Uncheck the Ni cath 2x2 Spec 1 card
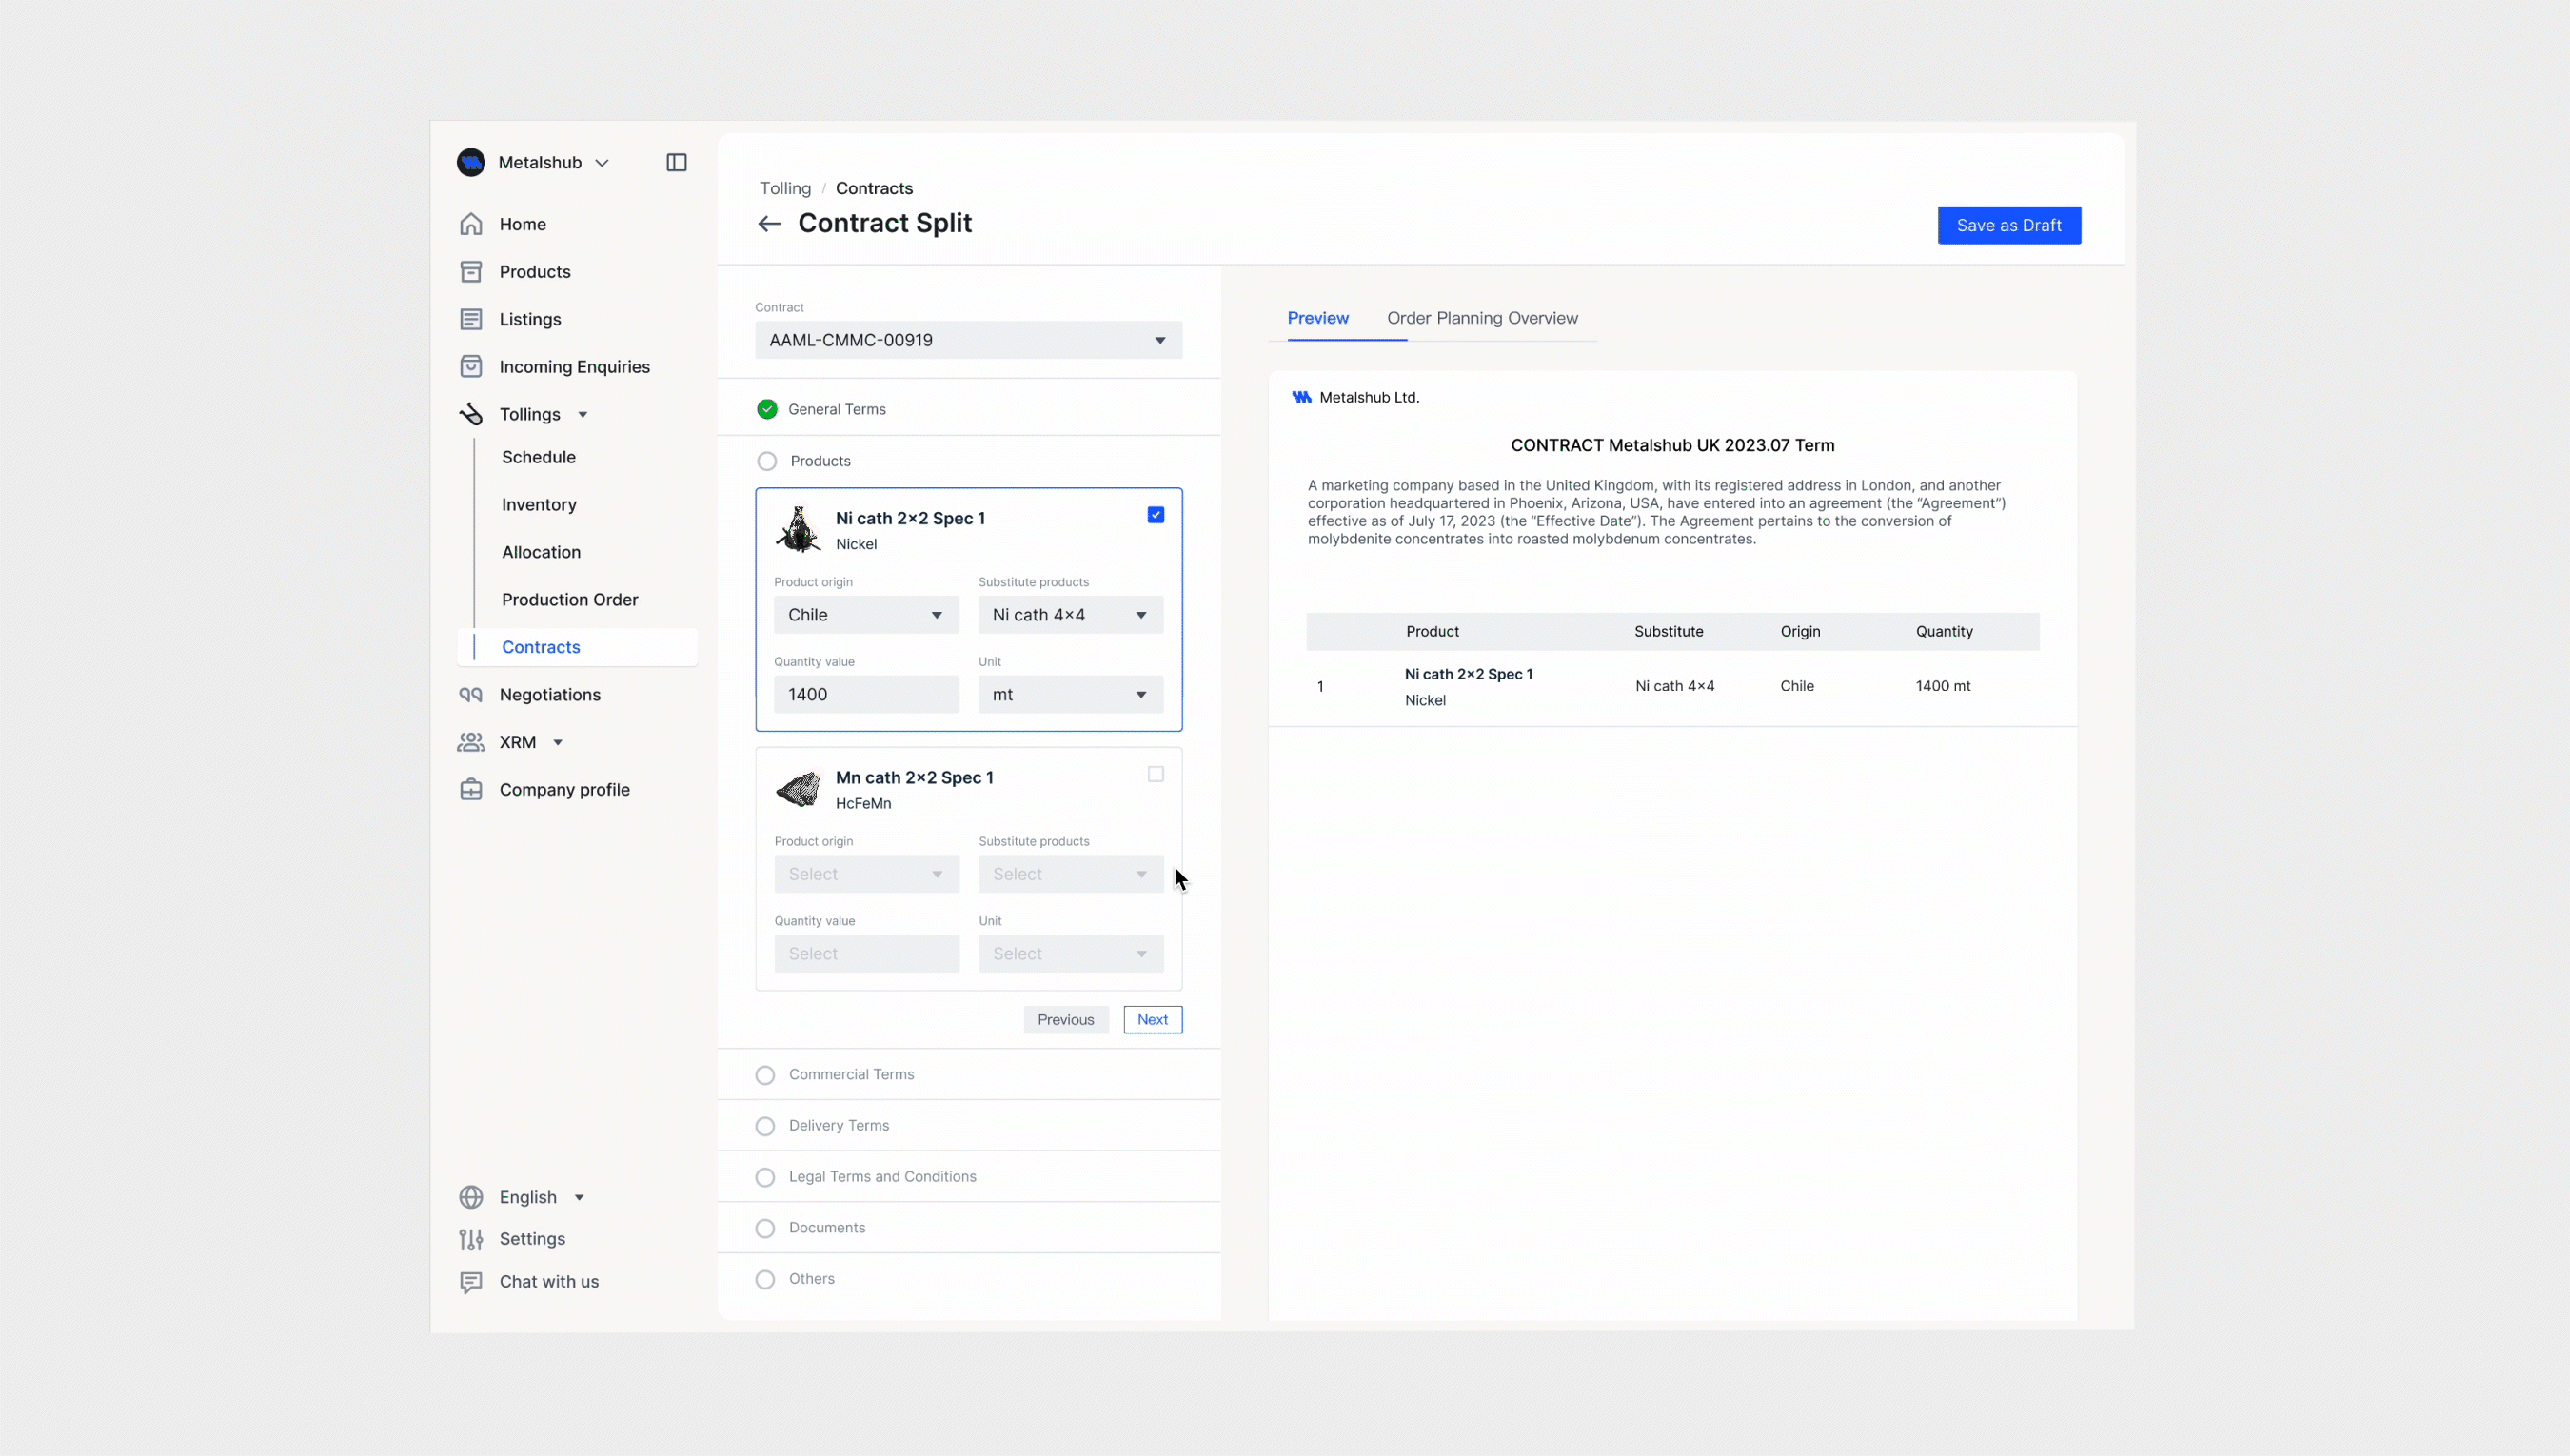The image size is (2570, 1456). pyautogui.click(x=1155, y=514)
